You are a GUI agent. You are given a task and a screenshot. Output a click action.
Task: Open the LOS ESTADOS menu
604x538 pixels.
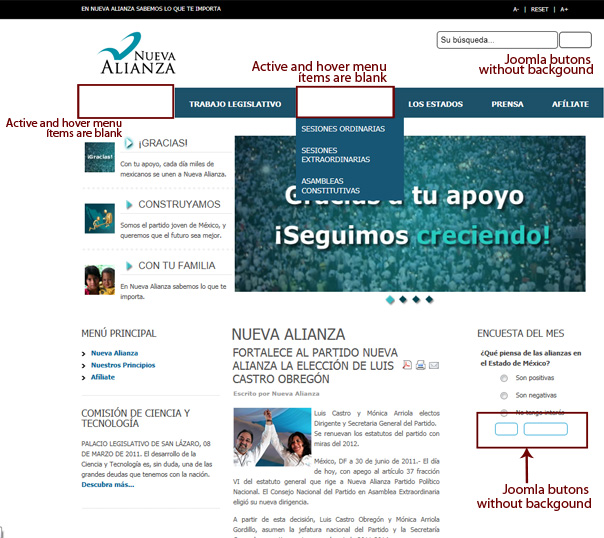[x=435, y=104]
